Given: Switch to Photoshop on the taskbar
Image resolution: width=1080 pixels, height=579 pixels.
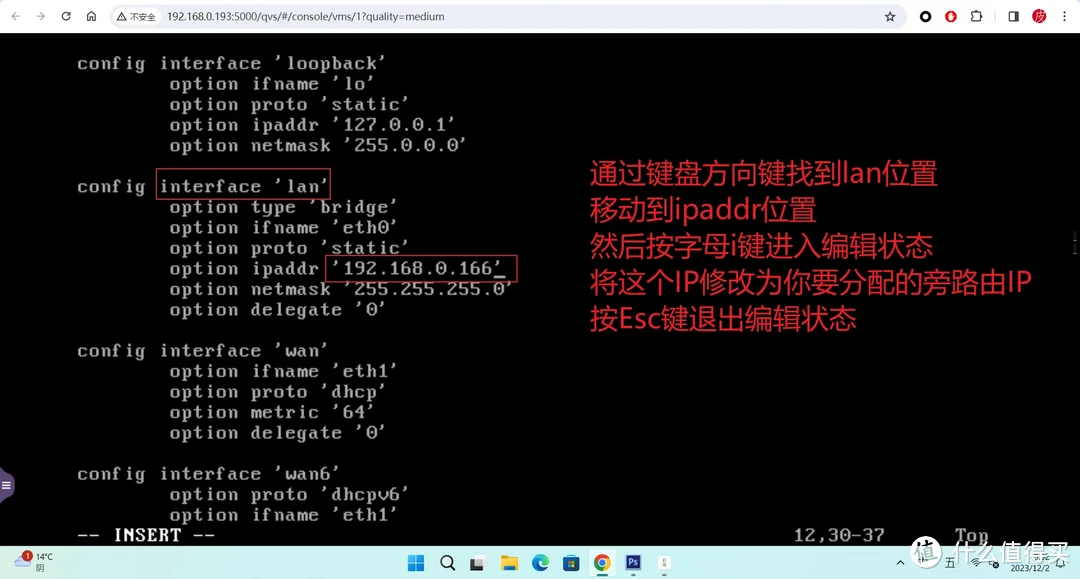Looking at the screenshot, I should (633, 562).
